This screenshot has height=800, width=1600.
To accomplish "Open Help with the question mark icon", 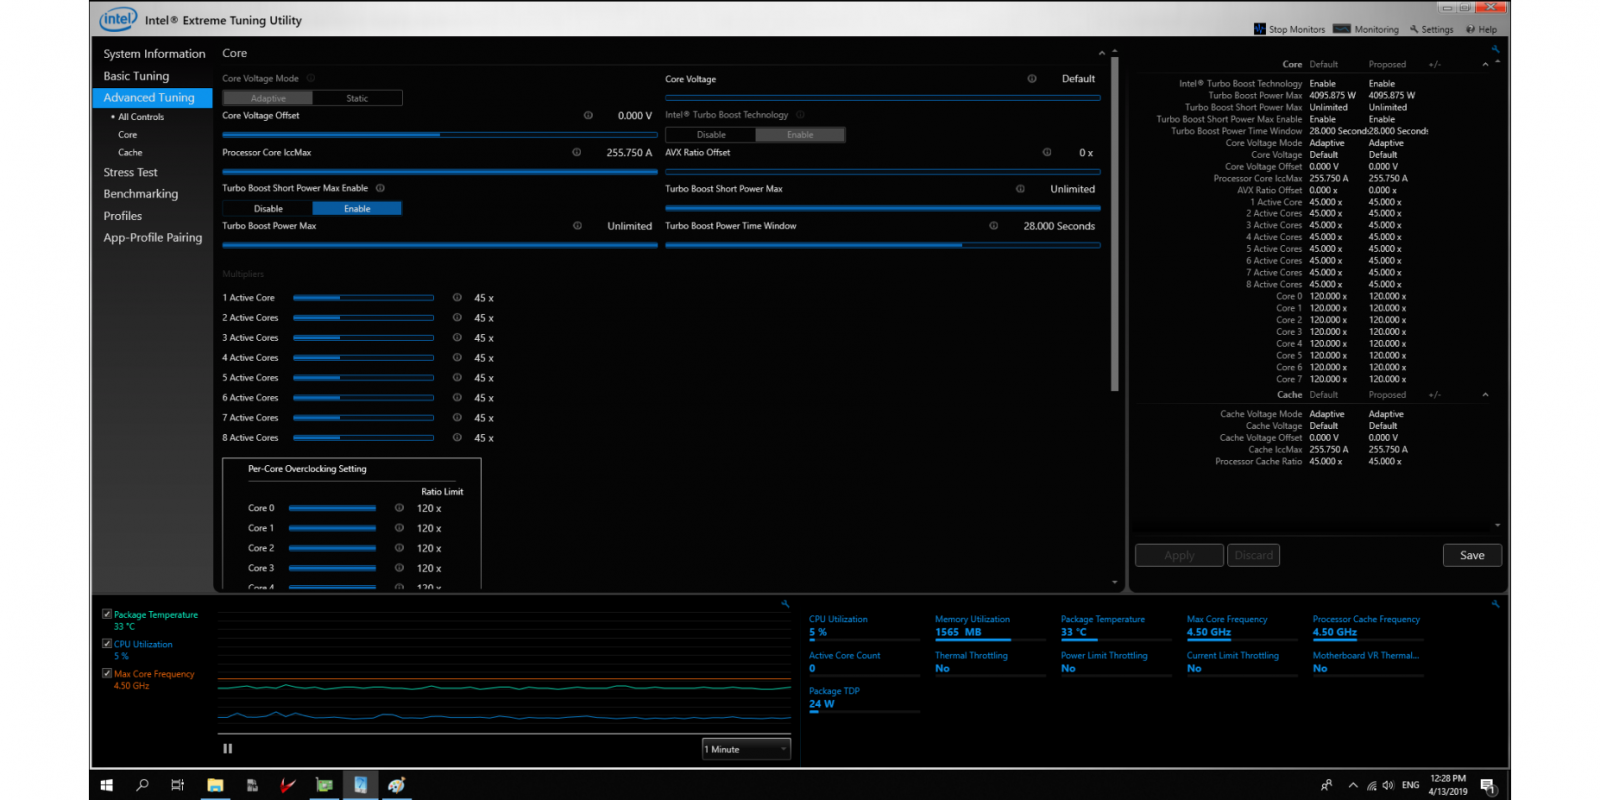I will (x=1481, y=29).
